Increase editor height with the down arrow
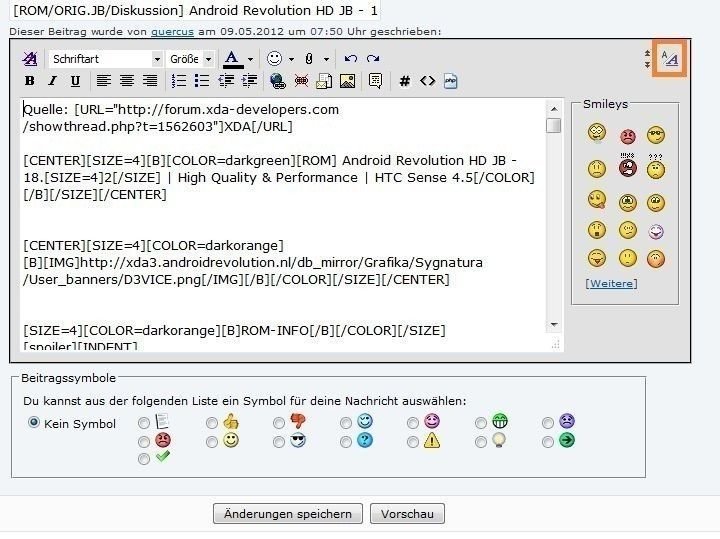 (647, 65)
